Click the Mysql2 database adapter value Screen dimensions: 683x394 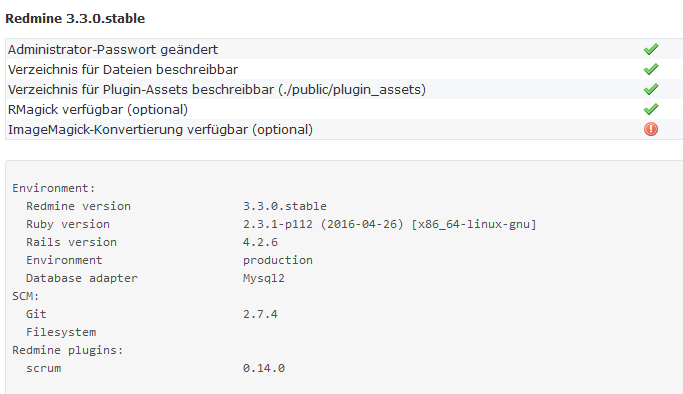click(x=264, y=278)
